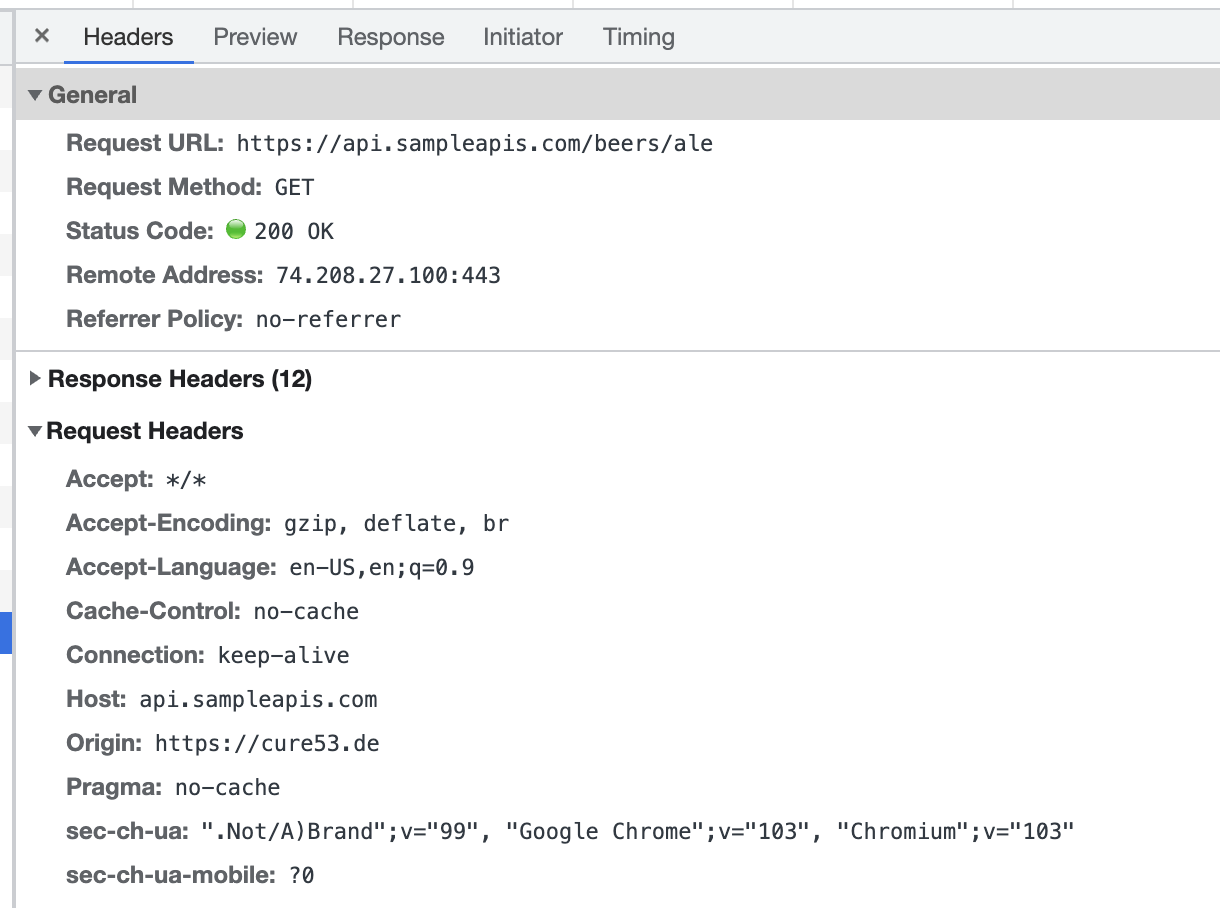Close the request details panel
This screenshot has width=1220, height=908.
click(41, 36)
